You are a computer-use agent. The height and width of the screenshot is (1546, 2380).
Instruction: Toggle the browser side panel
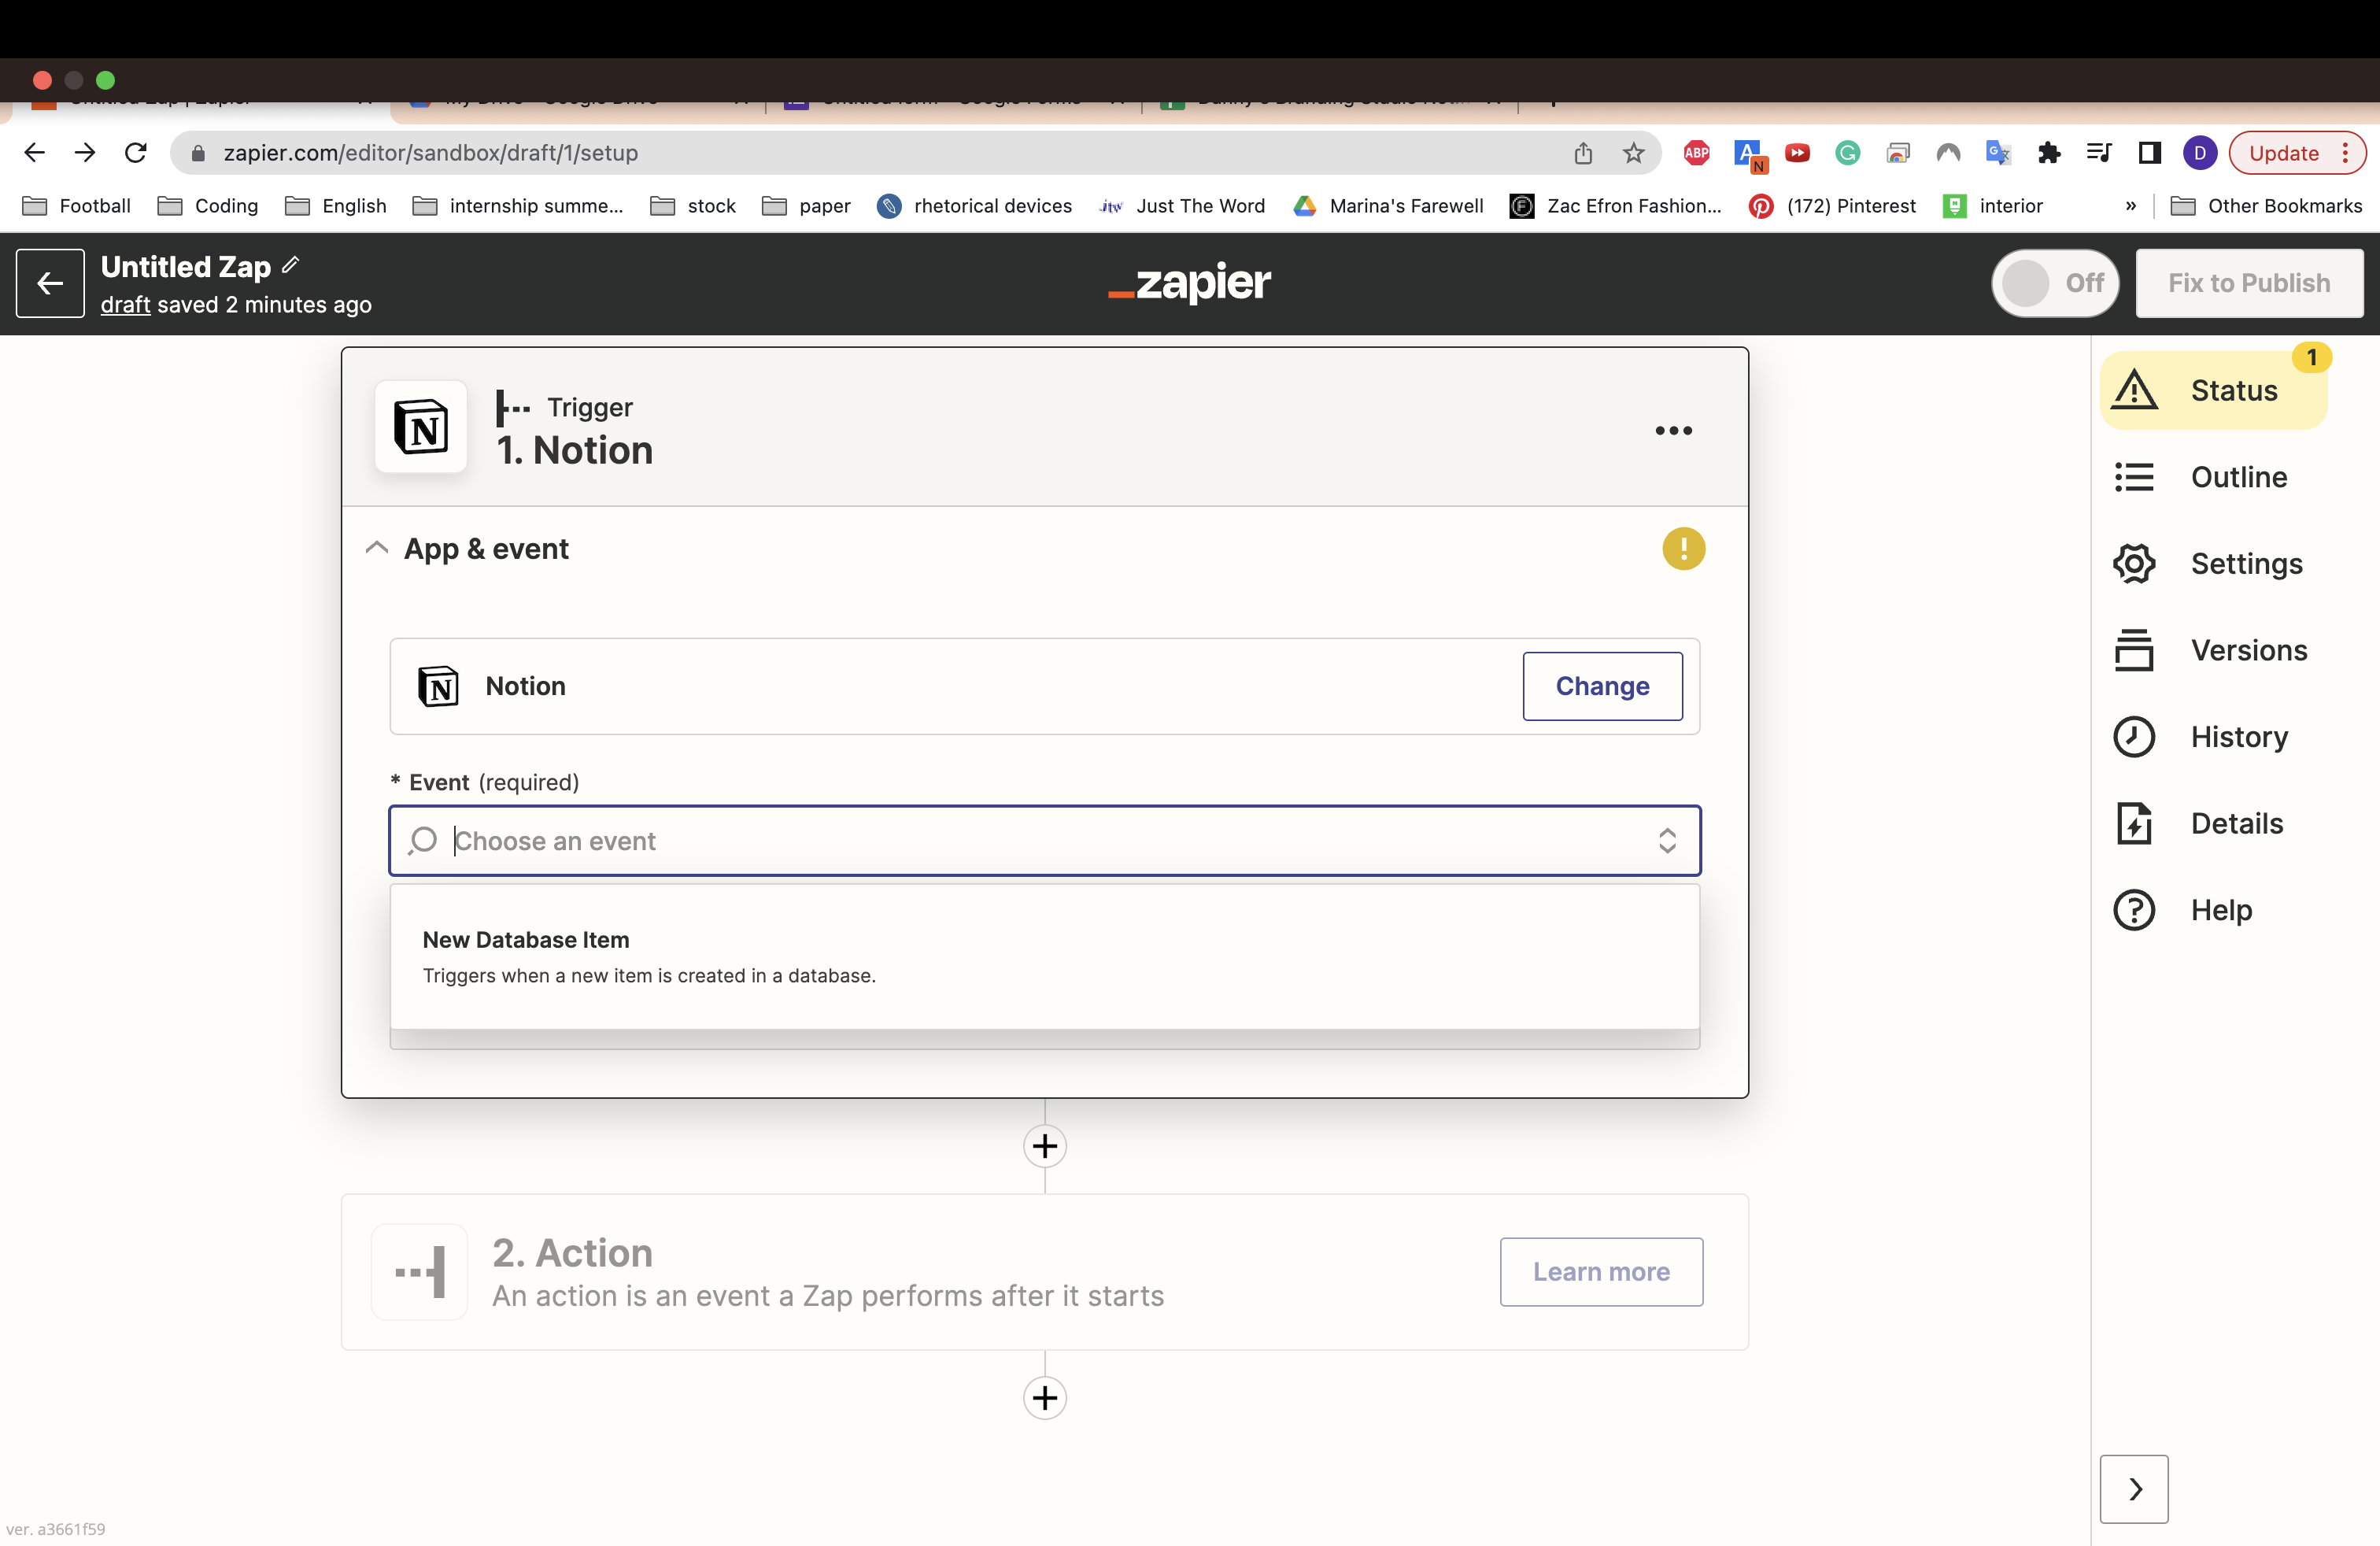point(2150,153)
